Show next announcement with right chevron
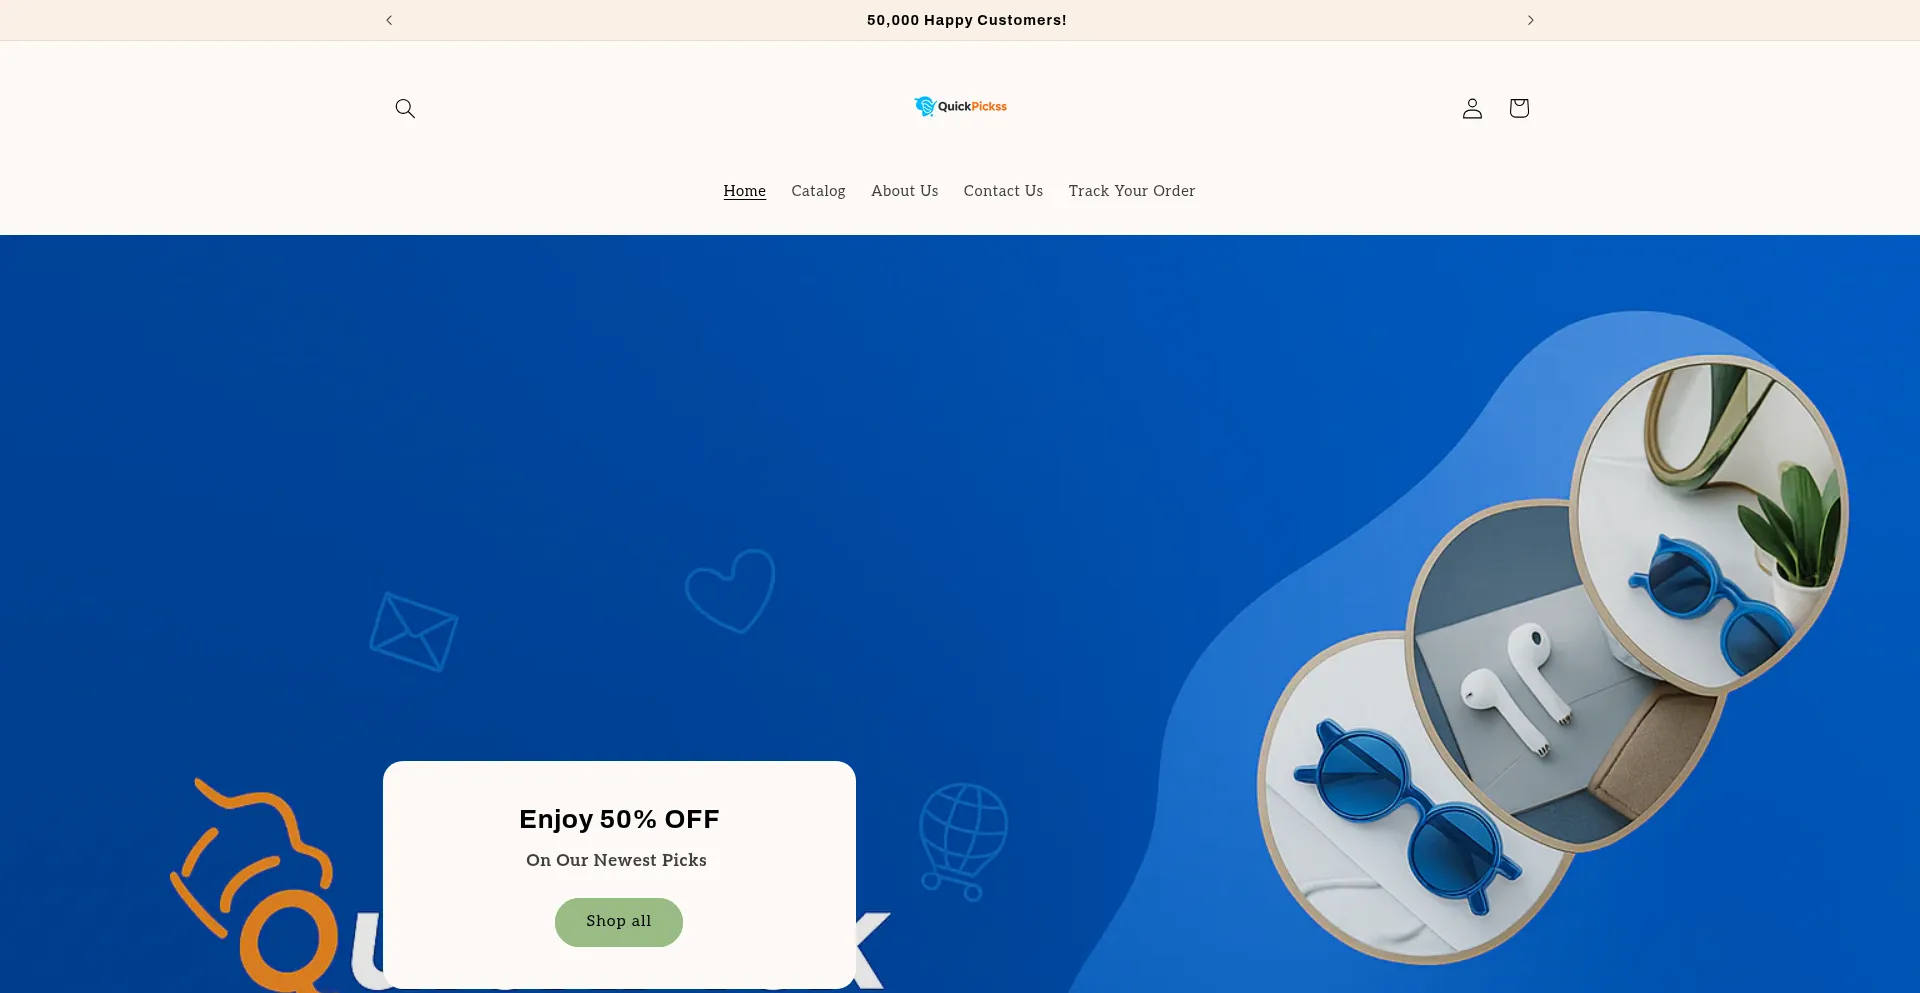The image size is (1920, 993). click(x=1530, y=20)
